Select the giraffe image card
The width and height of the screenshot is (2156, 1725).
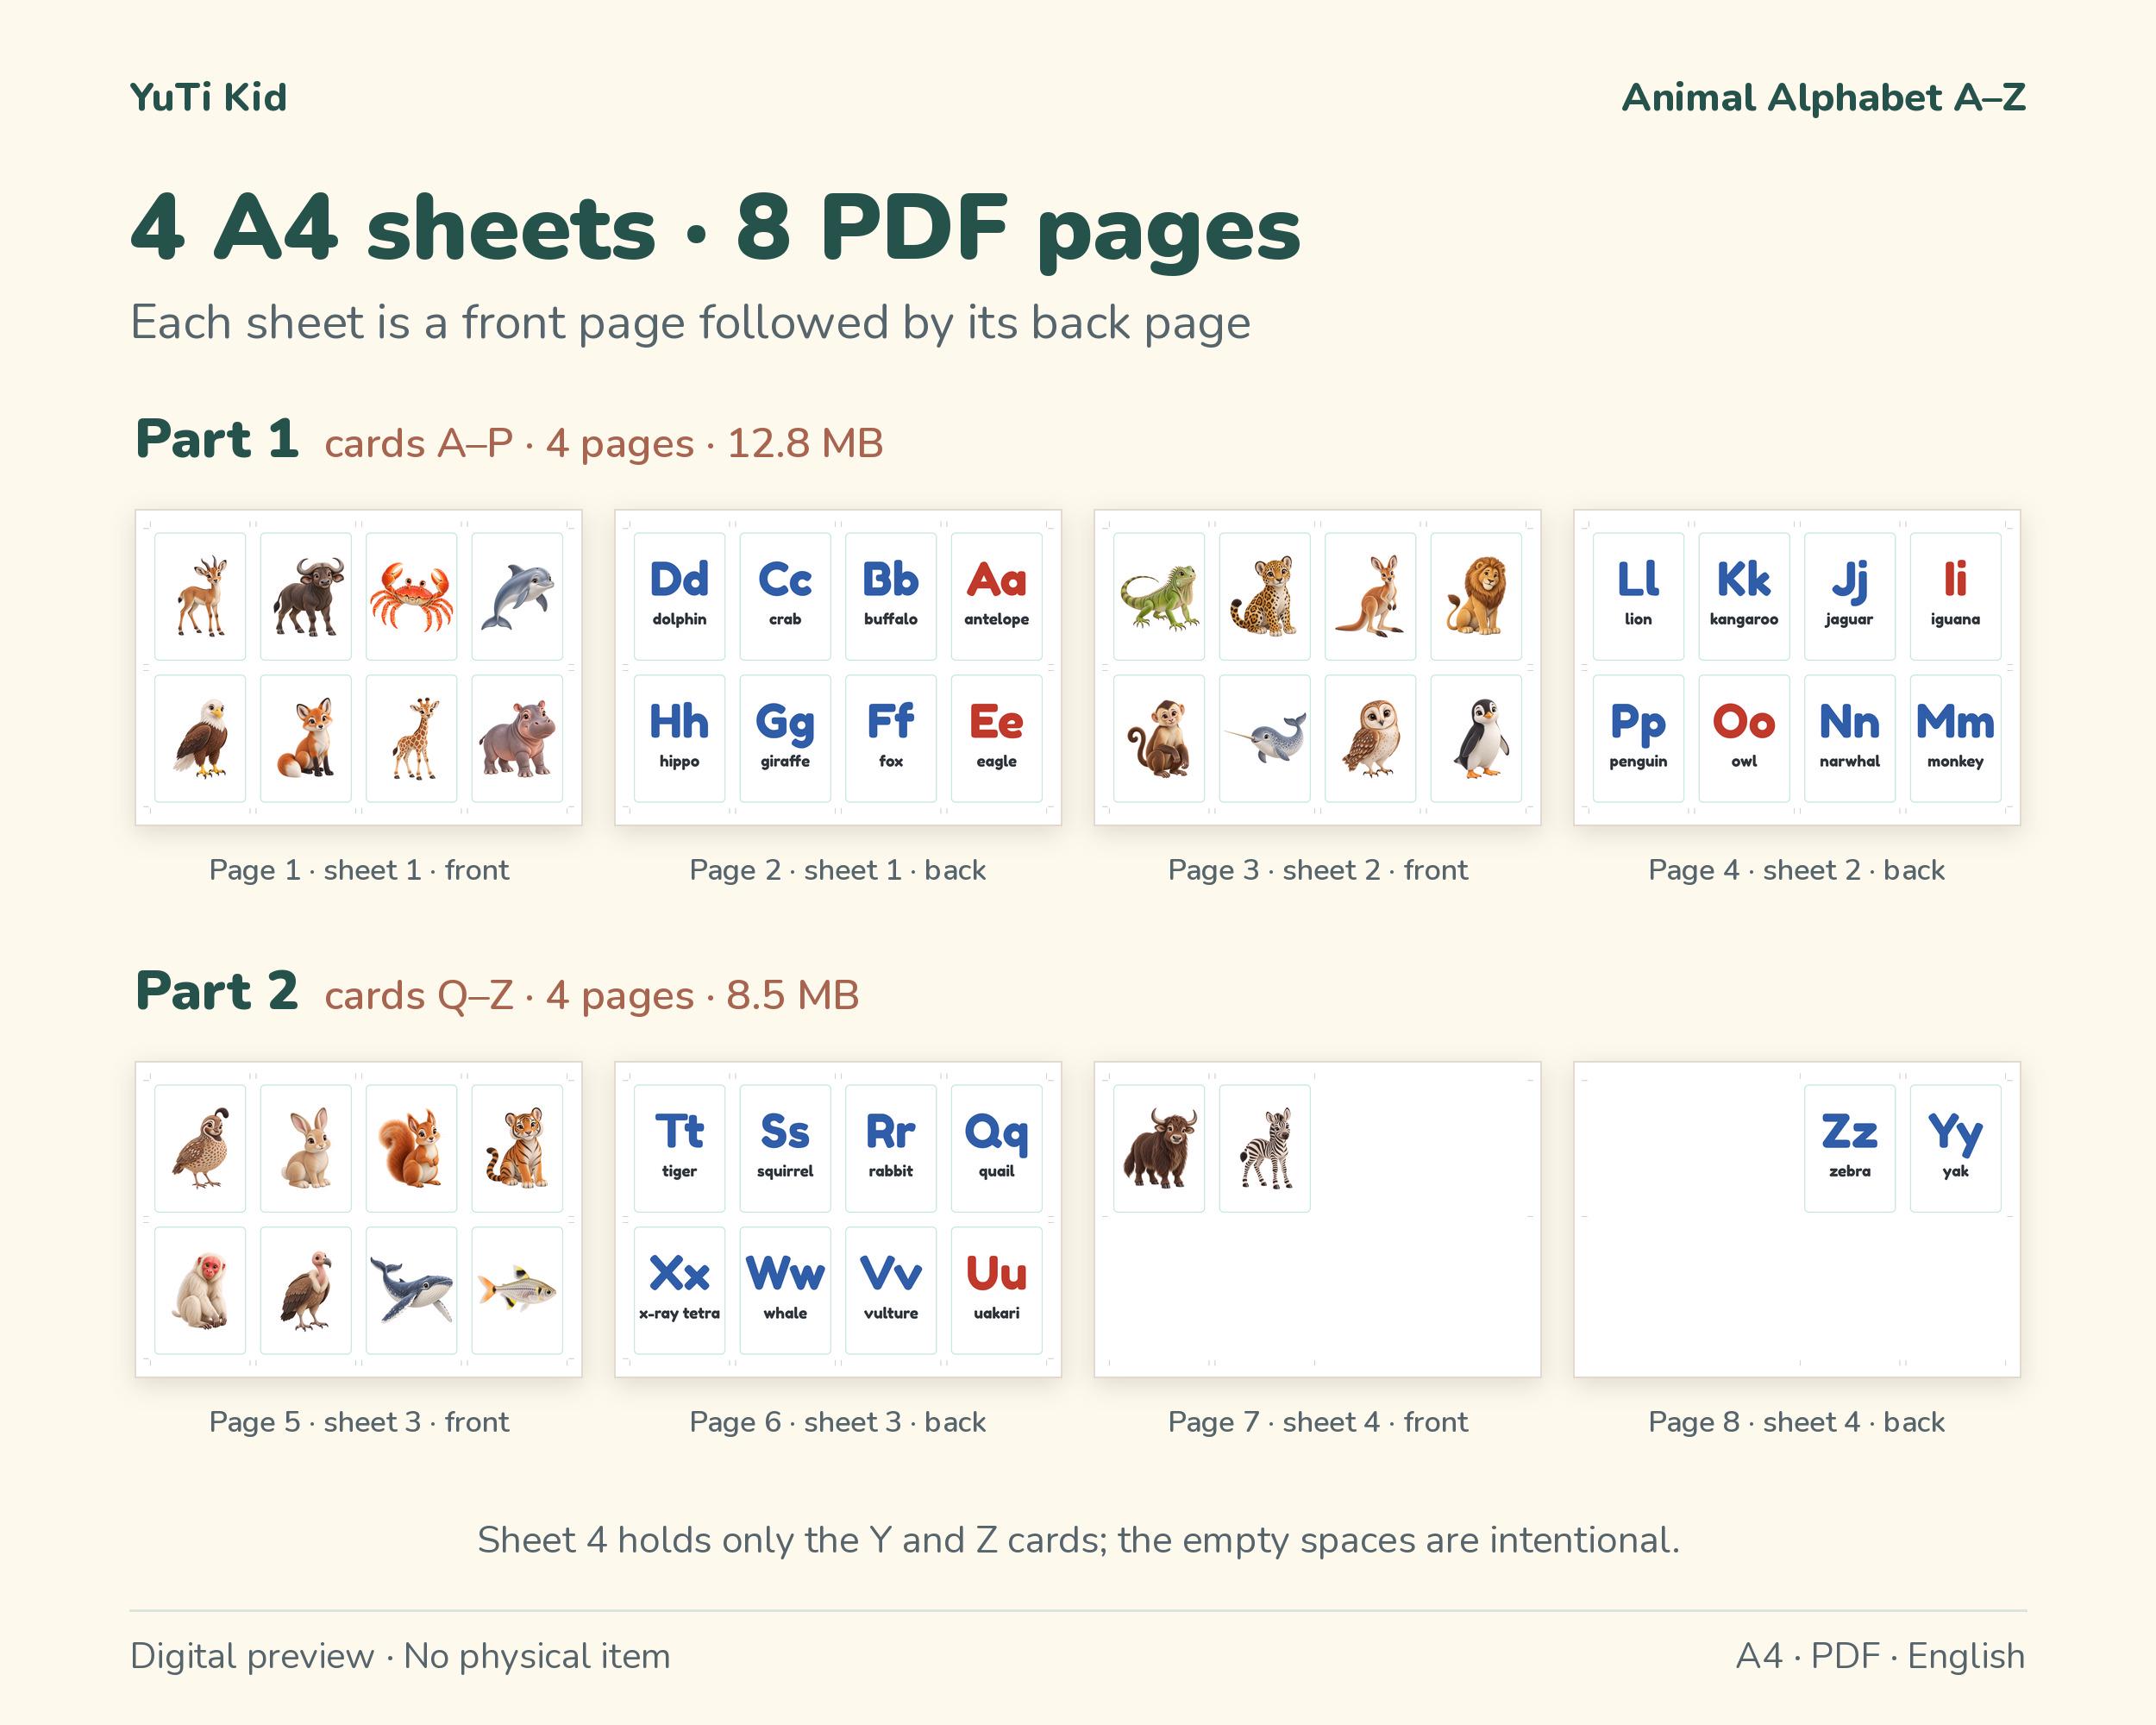click(x=411, y=738)
